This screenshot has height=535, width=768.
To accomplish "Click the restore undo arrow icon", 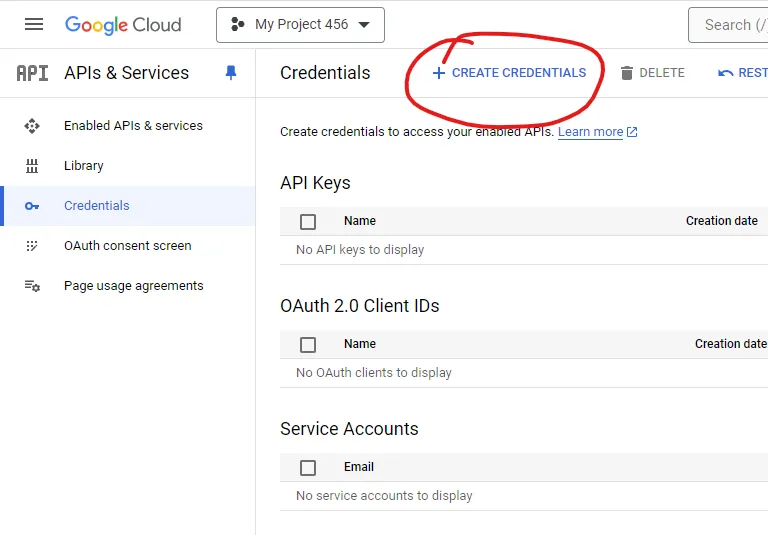I will pyautogui.click(x=725, y=73).
